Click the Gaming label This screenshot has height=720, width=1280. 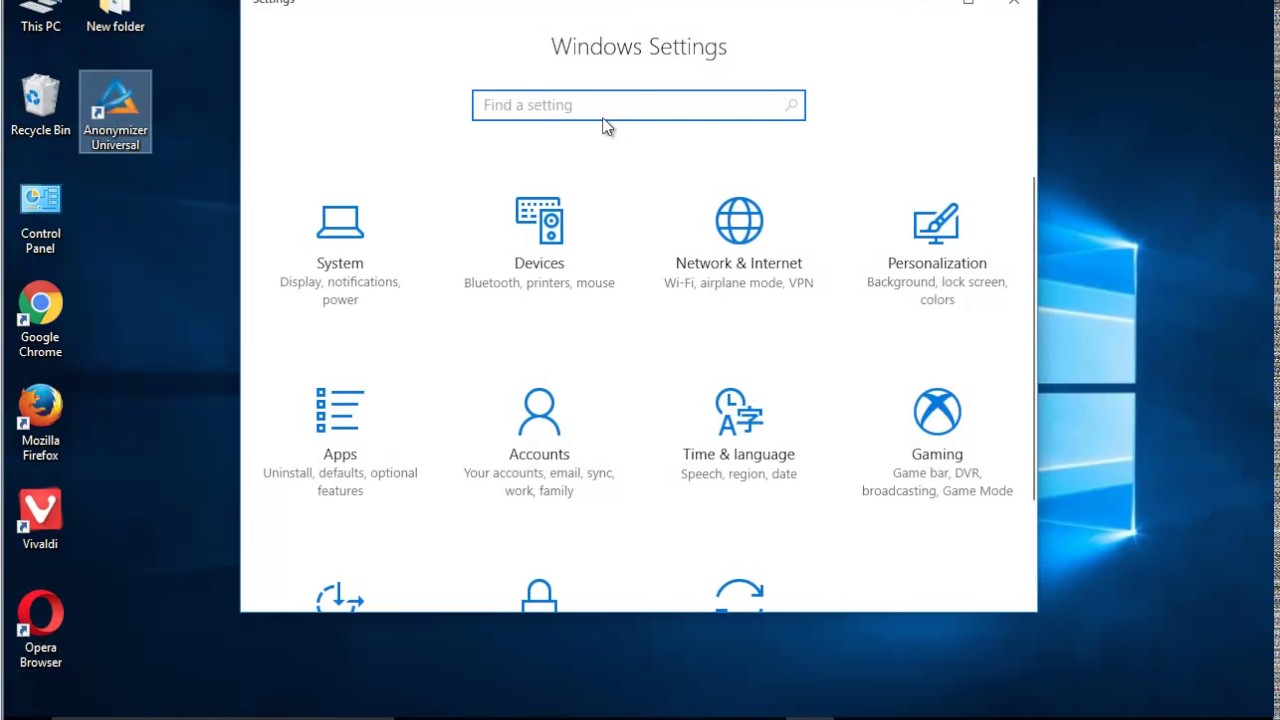click(x=937, y=454)
